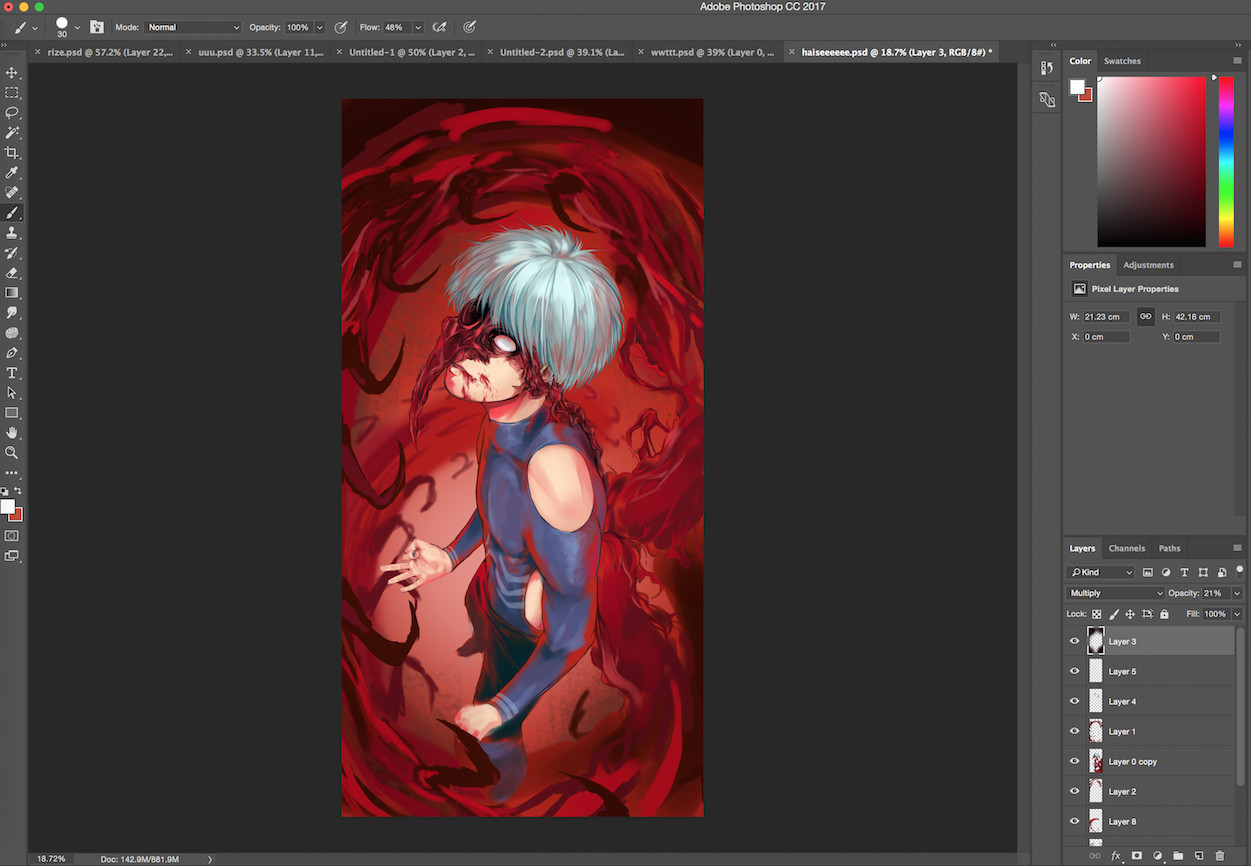The image size is (1251, 866).
Task: Select the Smudge tool
Action: (x=12, y=313)
